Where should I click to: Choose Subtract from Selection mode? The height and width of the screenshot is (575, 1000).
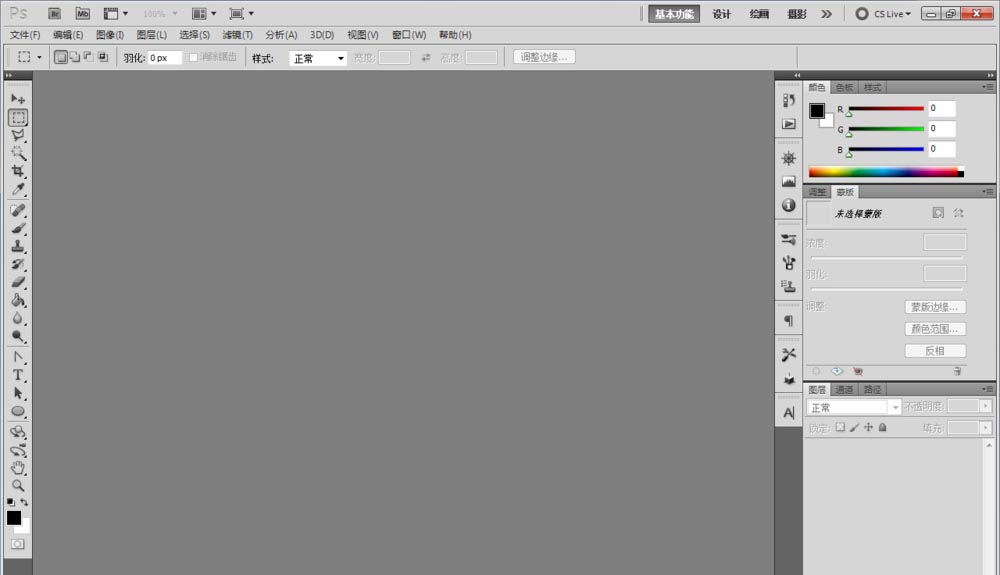(89, 57)
